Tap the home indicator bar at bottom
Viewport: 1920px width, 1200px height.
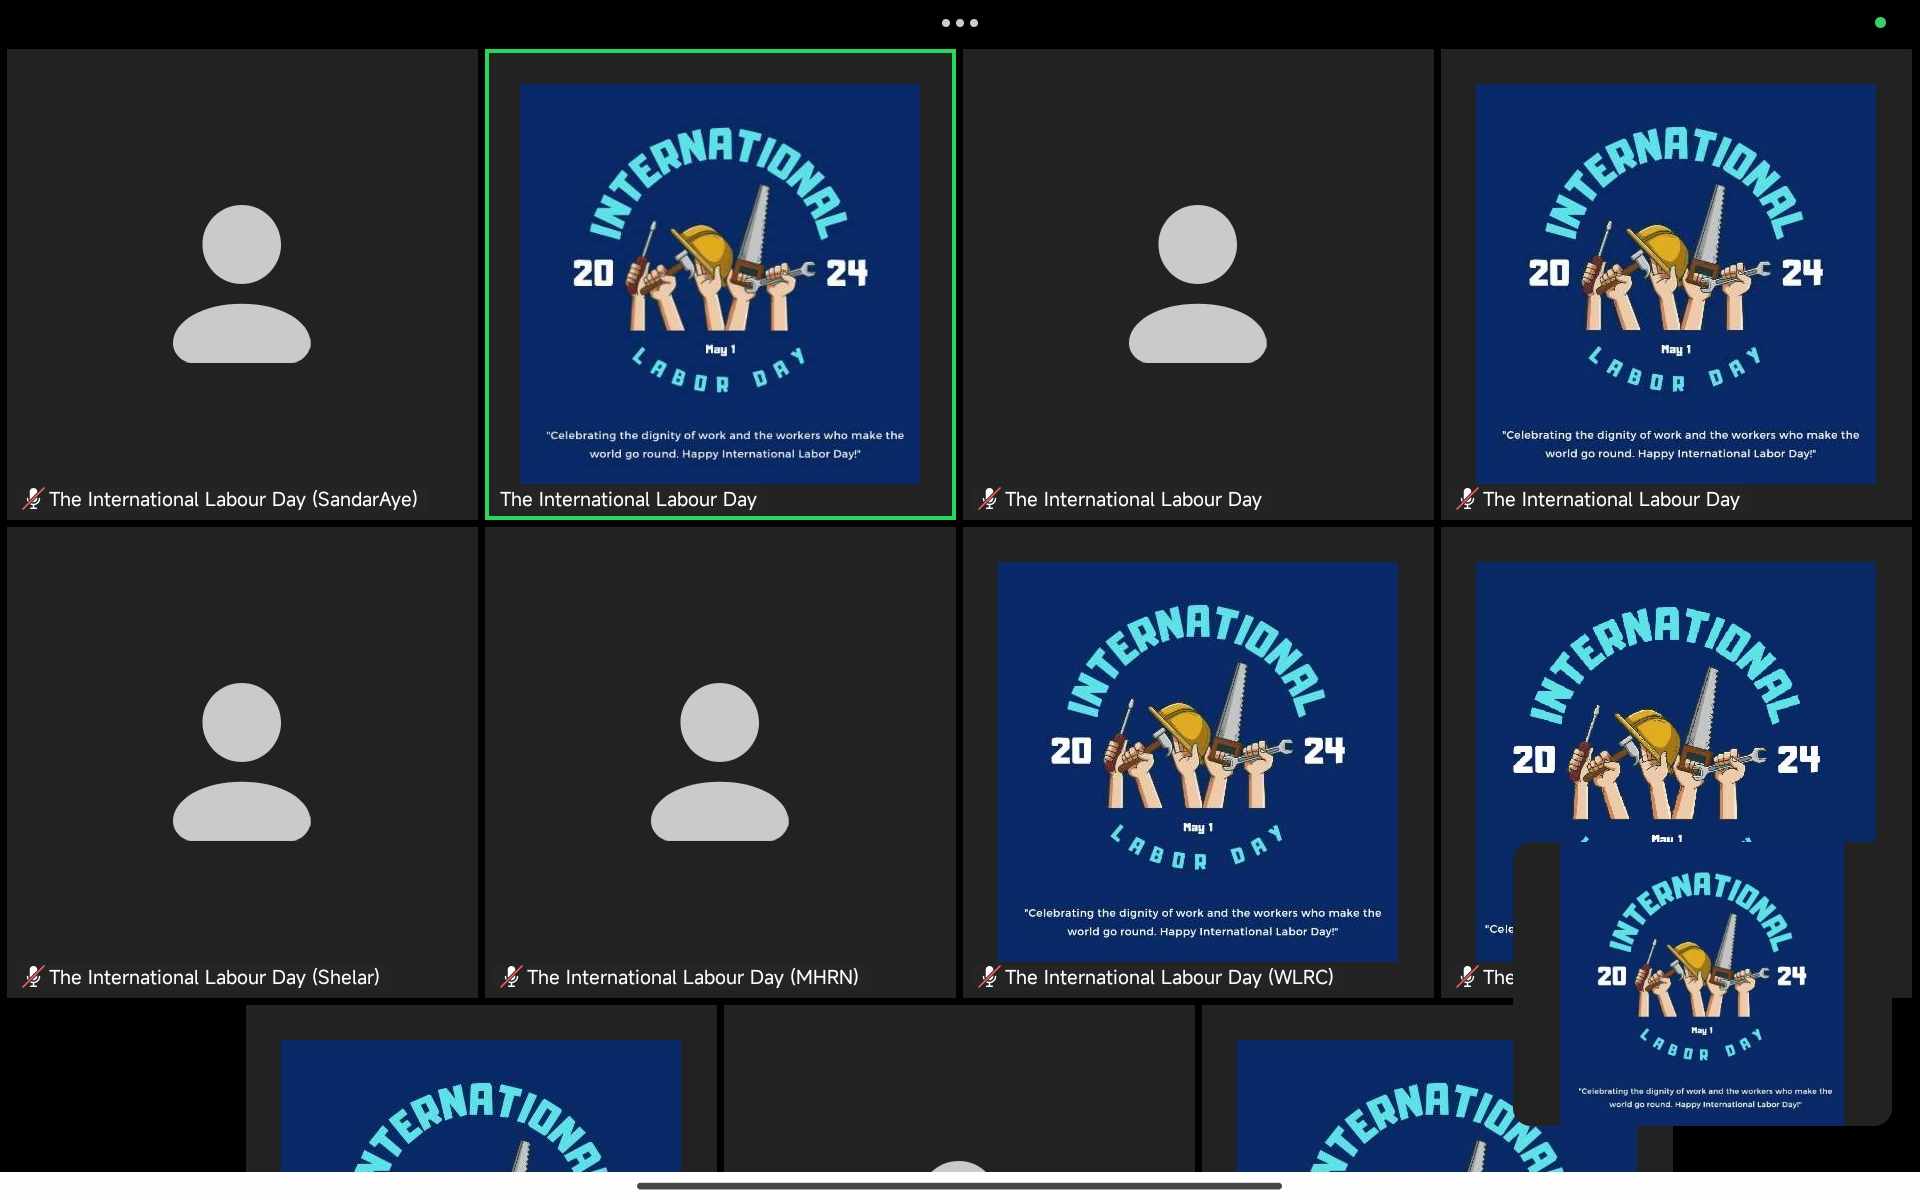pos(959,1186)
